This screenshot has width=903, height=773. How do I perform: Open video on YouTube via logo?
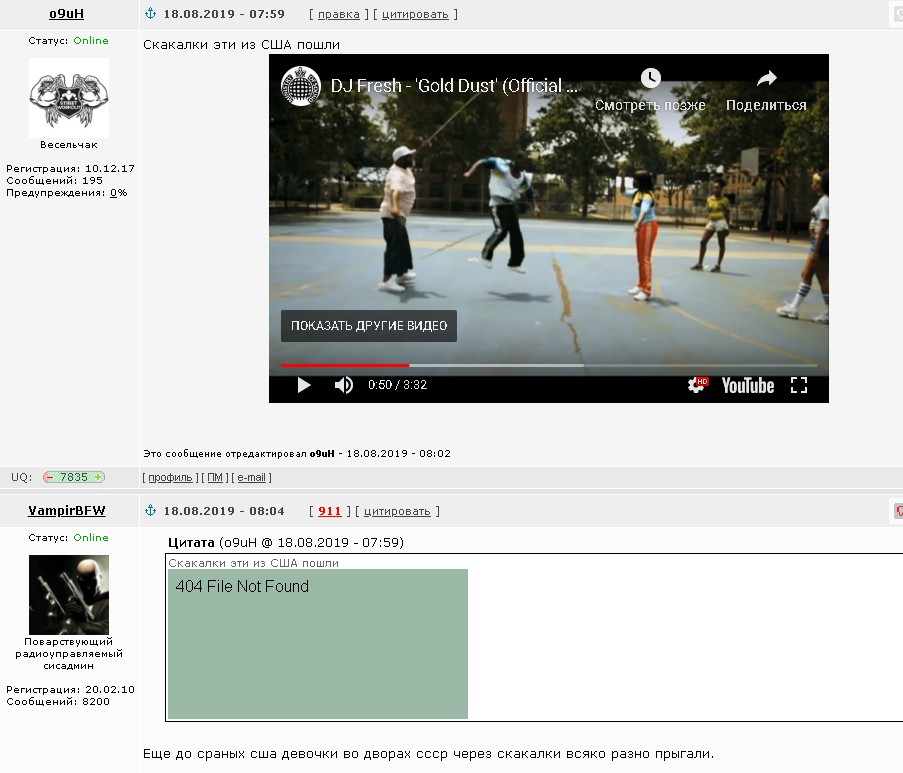pyautogui.click(x=748, y=385)
